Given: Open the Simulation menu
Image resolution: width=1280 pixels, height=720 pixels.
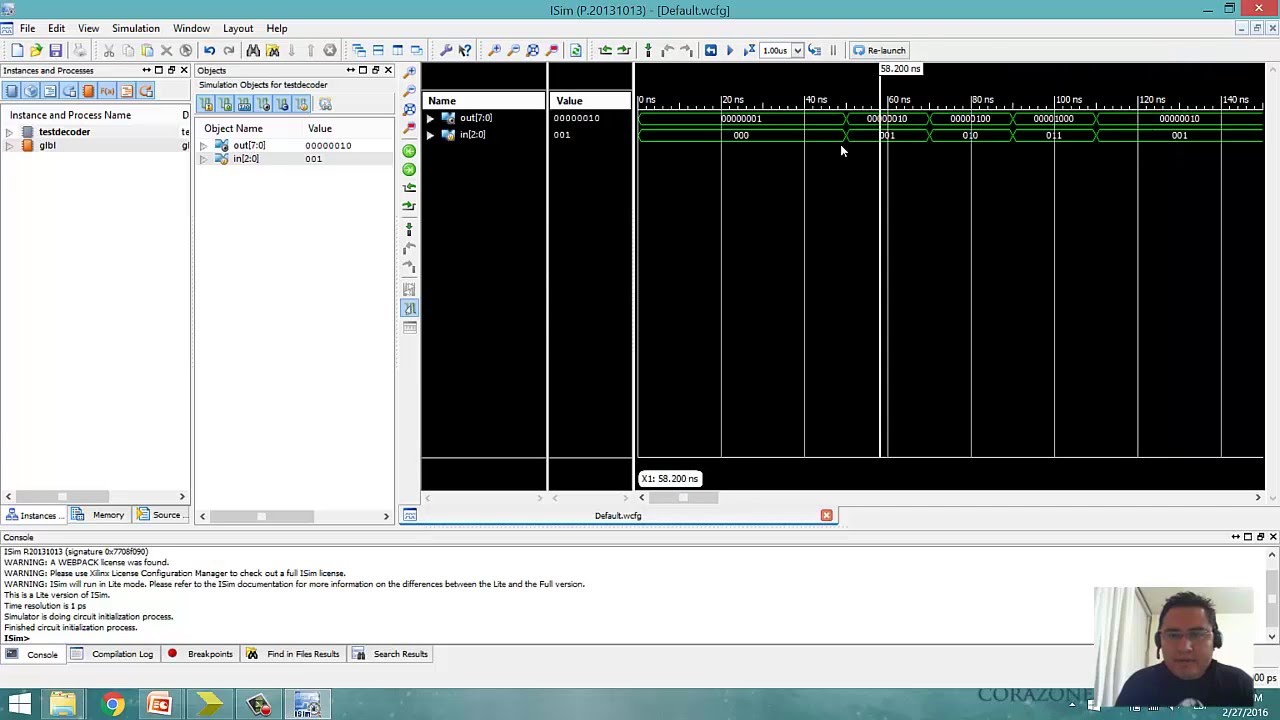Looking at the screenshot, I should pos(135,28).
